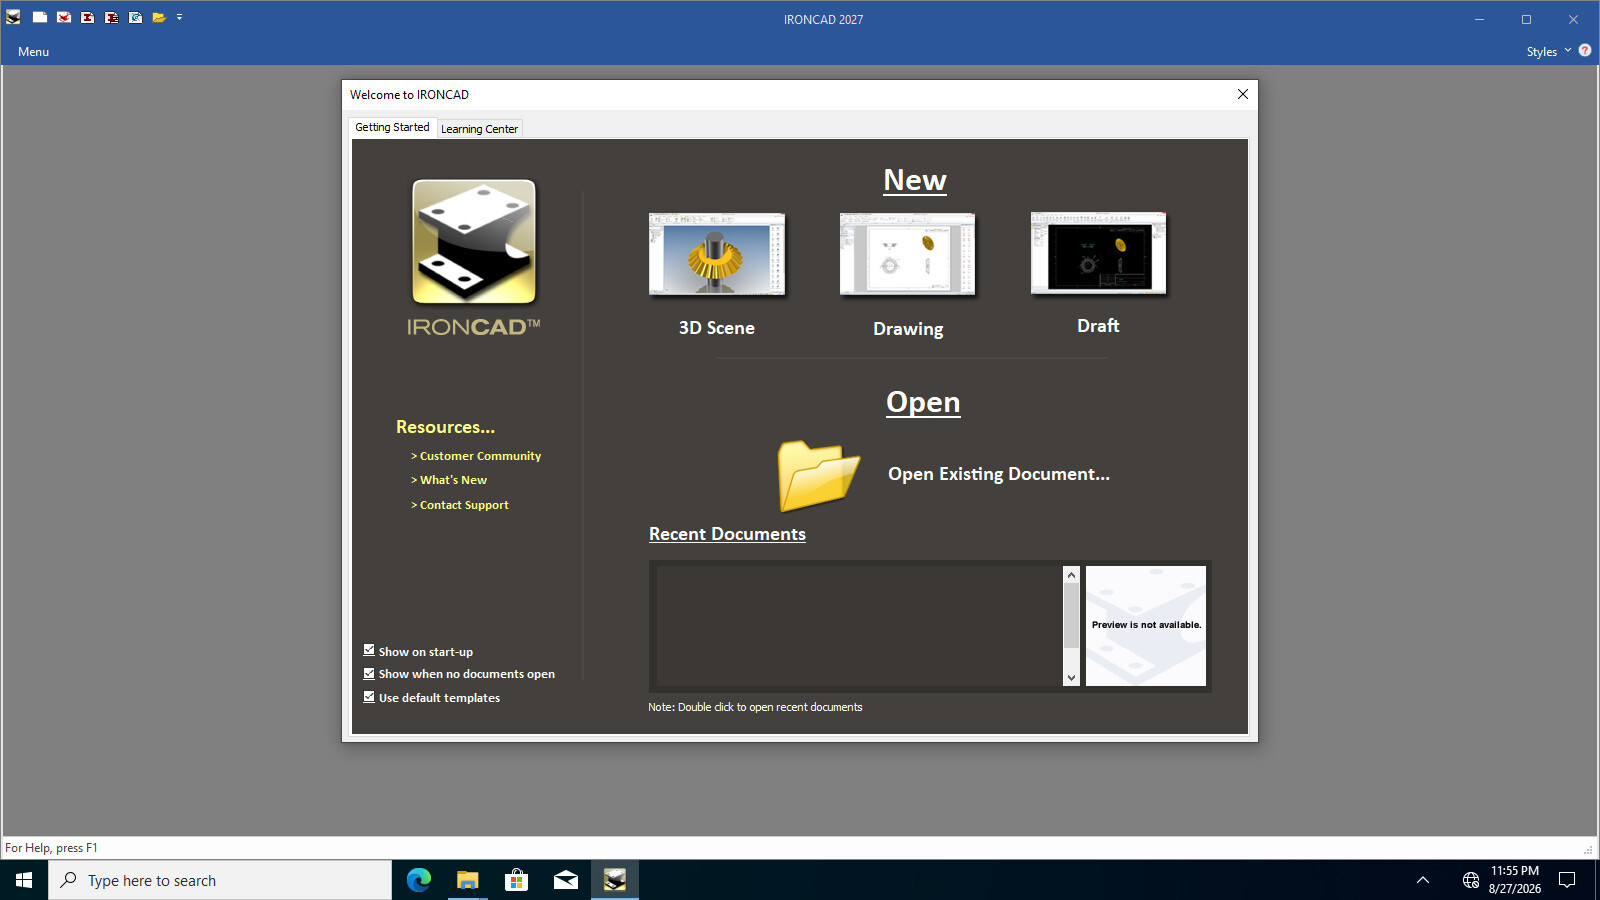Switch to the Getting Started tab
Image resolution: width=1600 pixels, height=900 pixels.
[x=392, y=127]
